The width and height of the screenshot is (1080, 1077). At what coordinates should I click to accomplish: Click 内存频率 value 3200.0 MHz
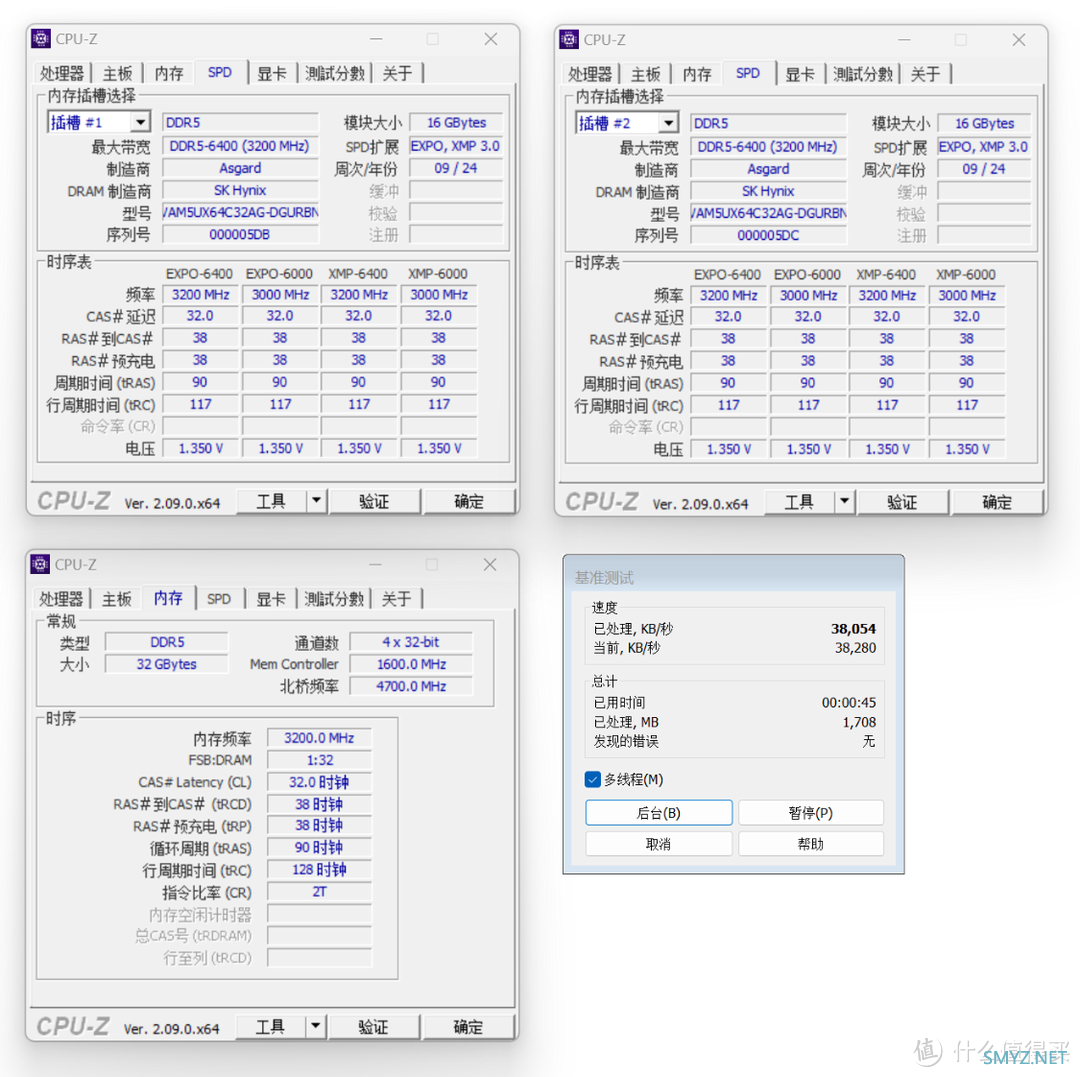pyautogui.click(x=320, y=738)
